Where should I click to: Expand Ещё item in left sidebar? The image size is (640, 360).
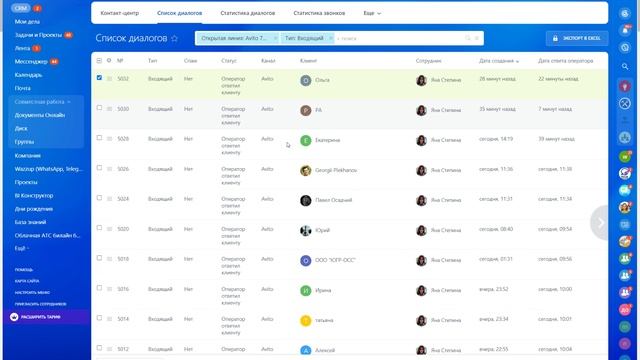[x=22, y=248]
